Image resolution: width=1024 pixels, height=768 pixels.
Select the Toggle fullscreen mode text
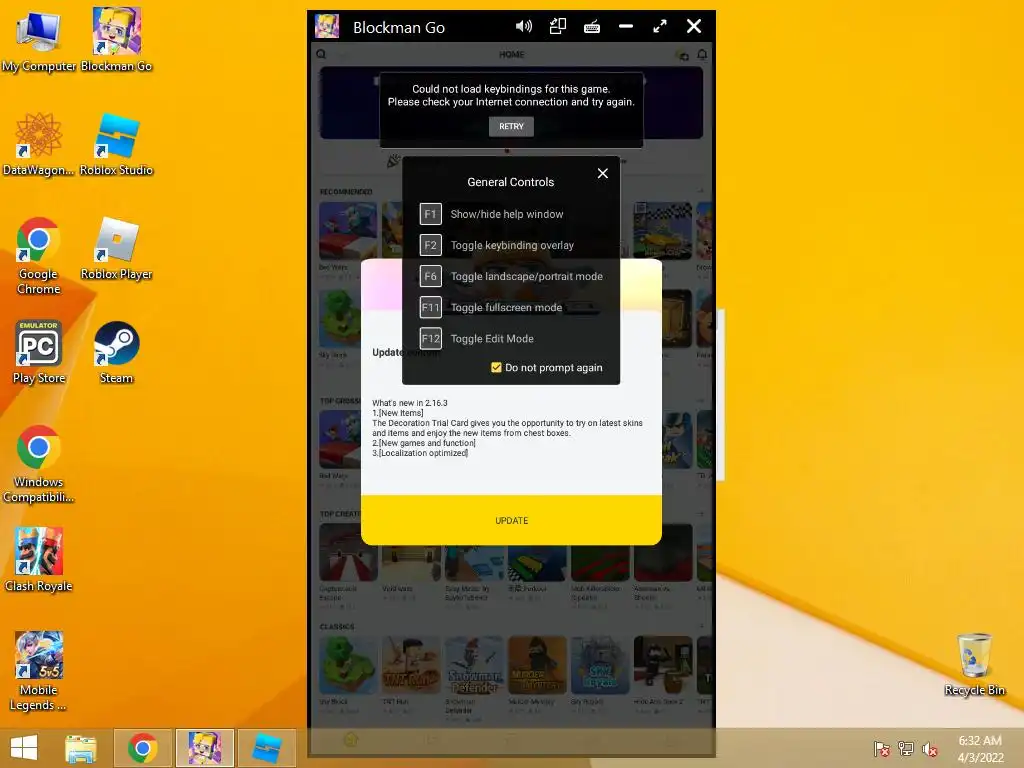(x=506, y=308)
